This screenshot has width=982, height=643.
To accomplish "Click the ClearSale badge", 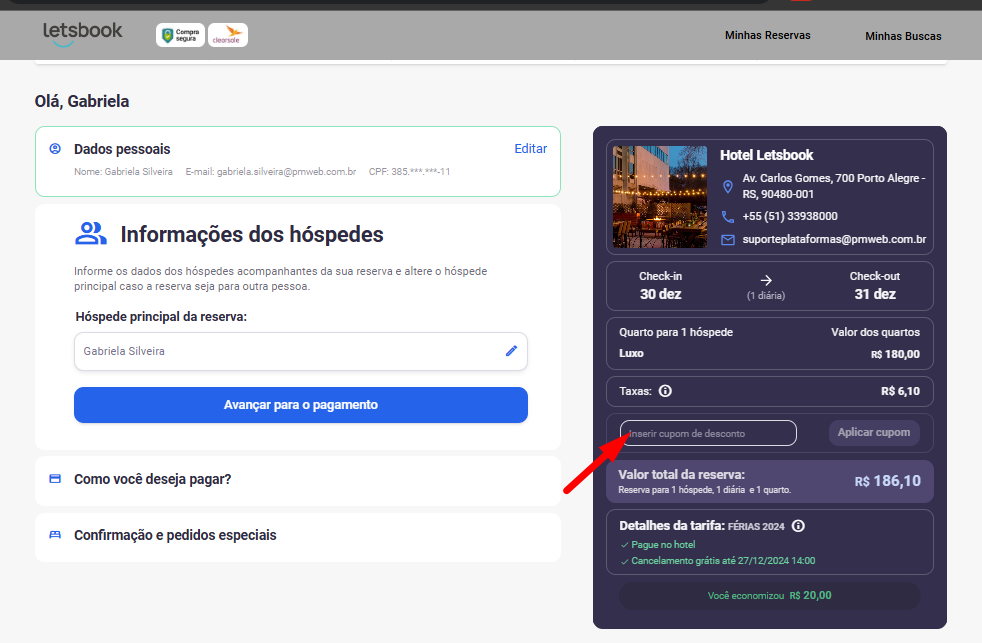I will [x=228, y=35].
